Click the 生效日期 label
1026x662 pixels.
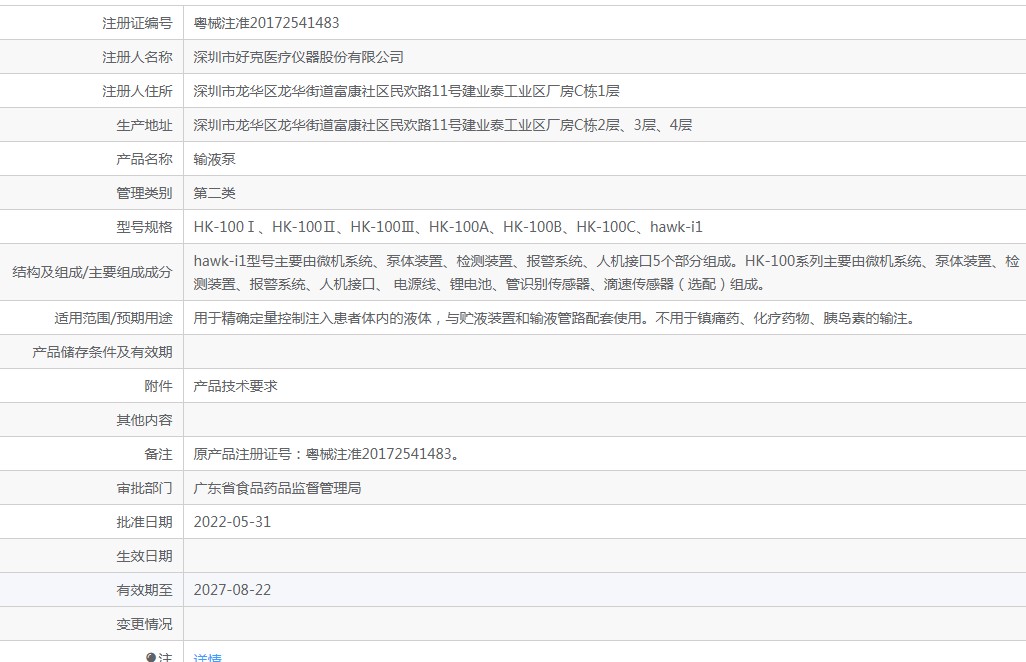[x=145, y=556]
